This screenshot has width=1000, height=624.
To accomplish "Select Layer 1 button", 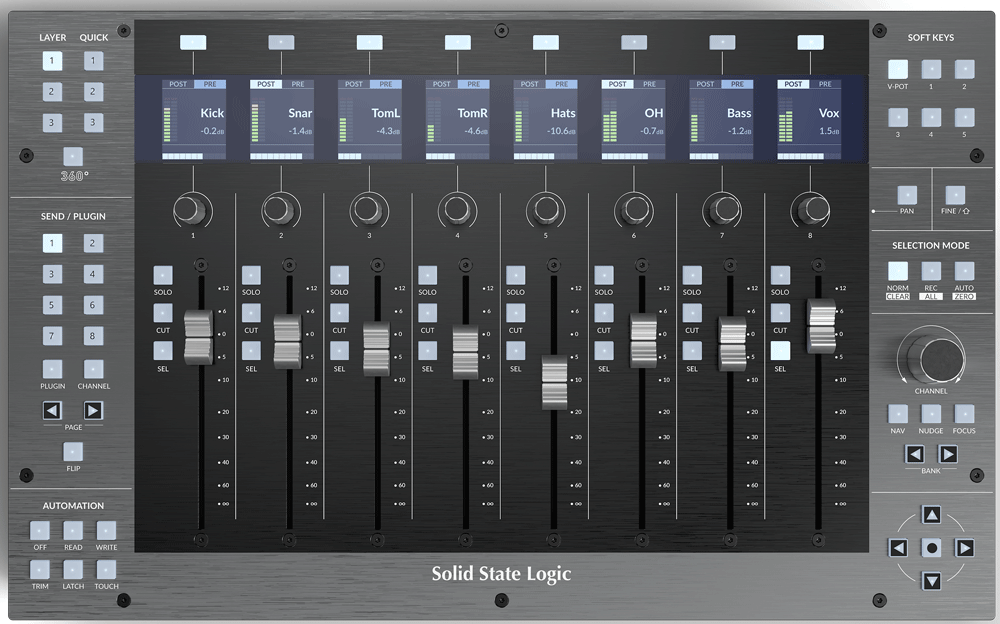I will (52, 61).
